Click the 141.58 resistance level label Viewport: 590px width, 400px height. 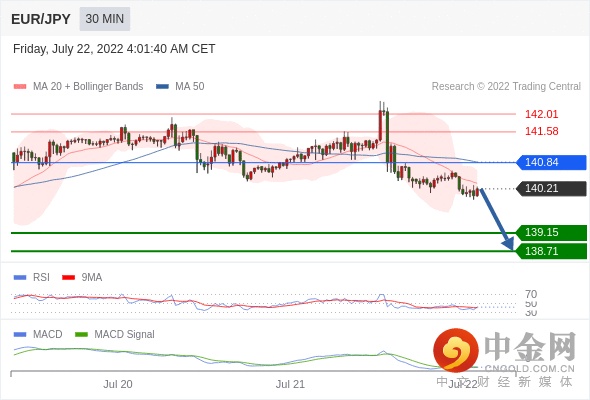click(x=541, y=131)
